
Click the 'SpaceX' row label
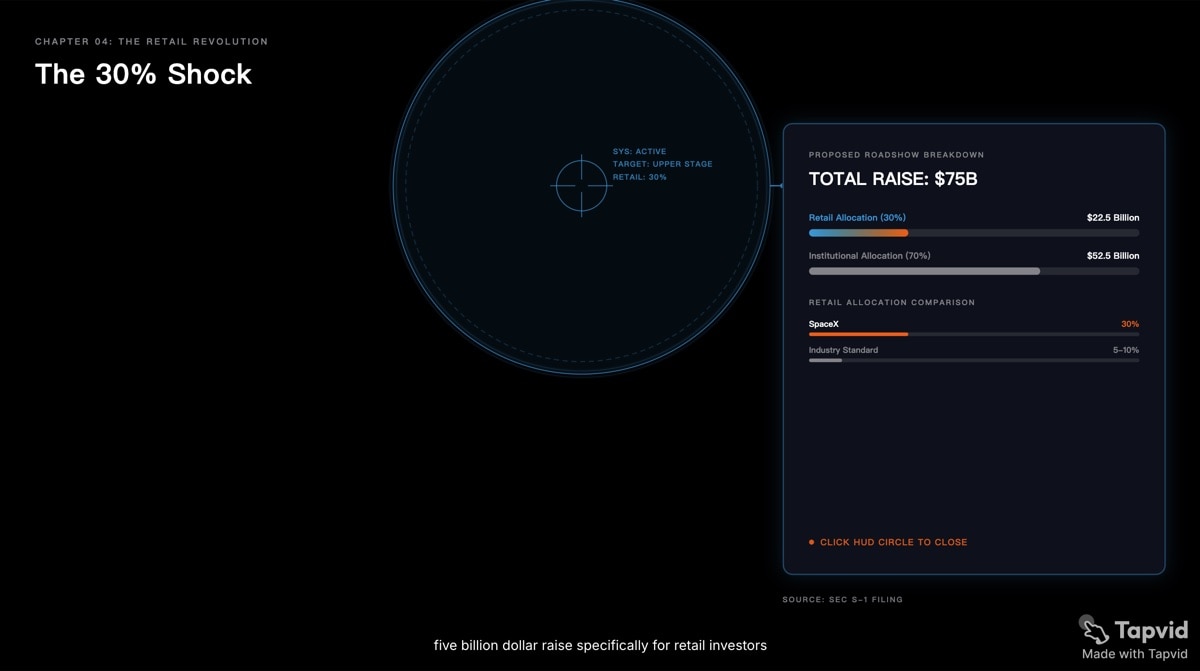824,324
